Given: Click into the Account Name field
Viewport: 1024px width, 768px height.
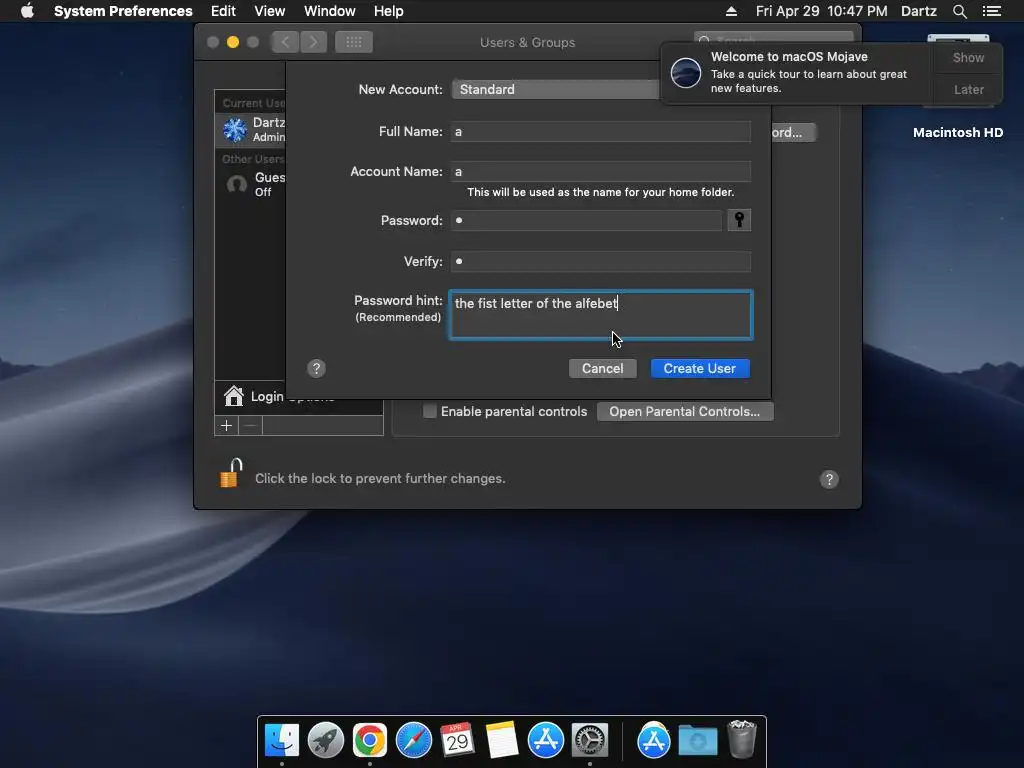Looking at the screenshot, I should [601, 171].
